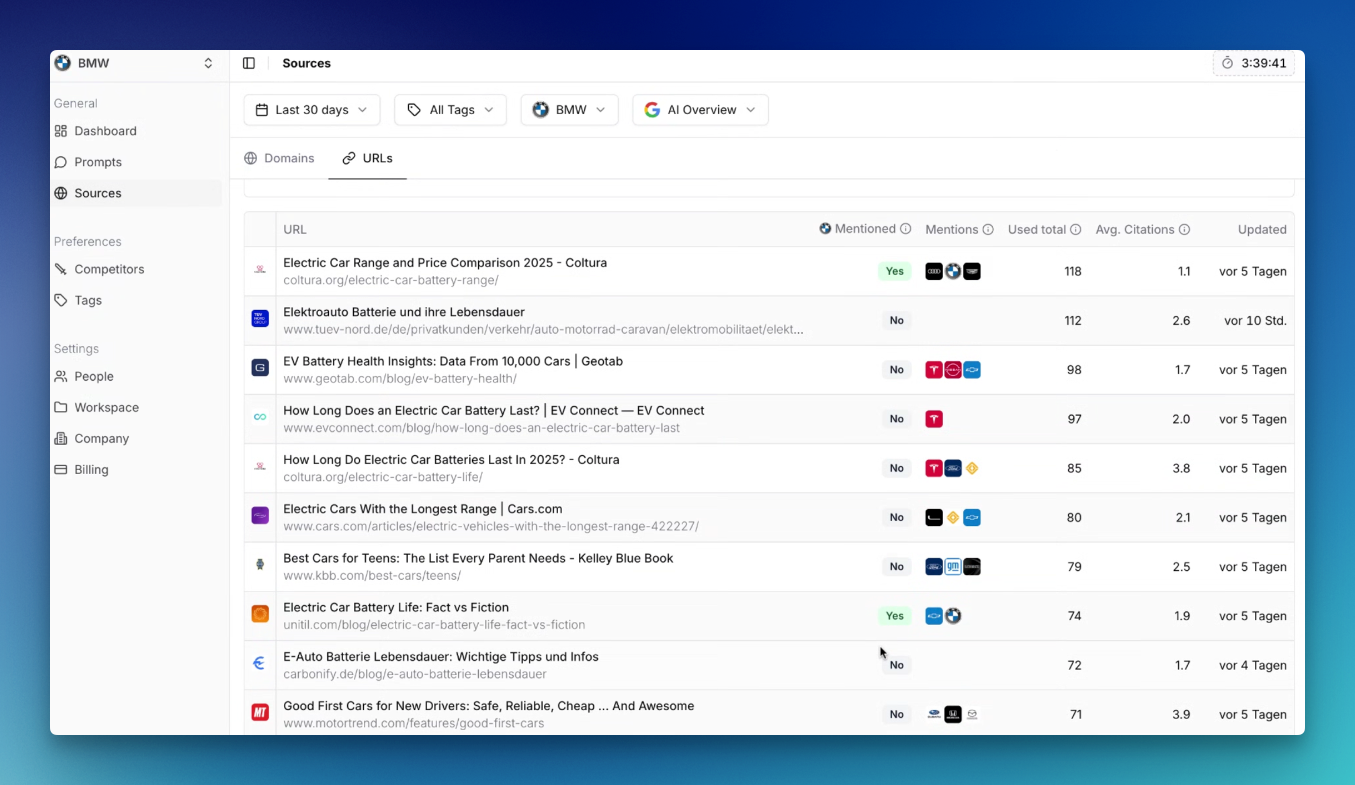Open the BMW brand filter dropdown
This screenshot has width=1355, height=785.
570,110
